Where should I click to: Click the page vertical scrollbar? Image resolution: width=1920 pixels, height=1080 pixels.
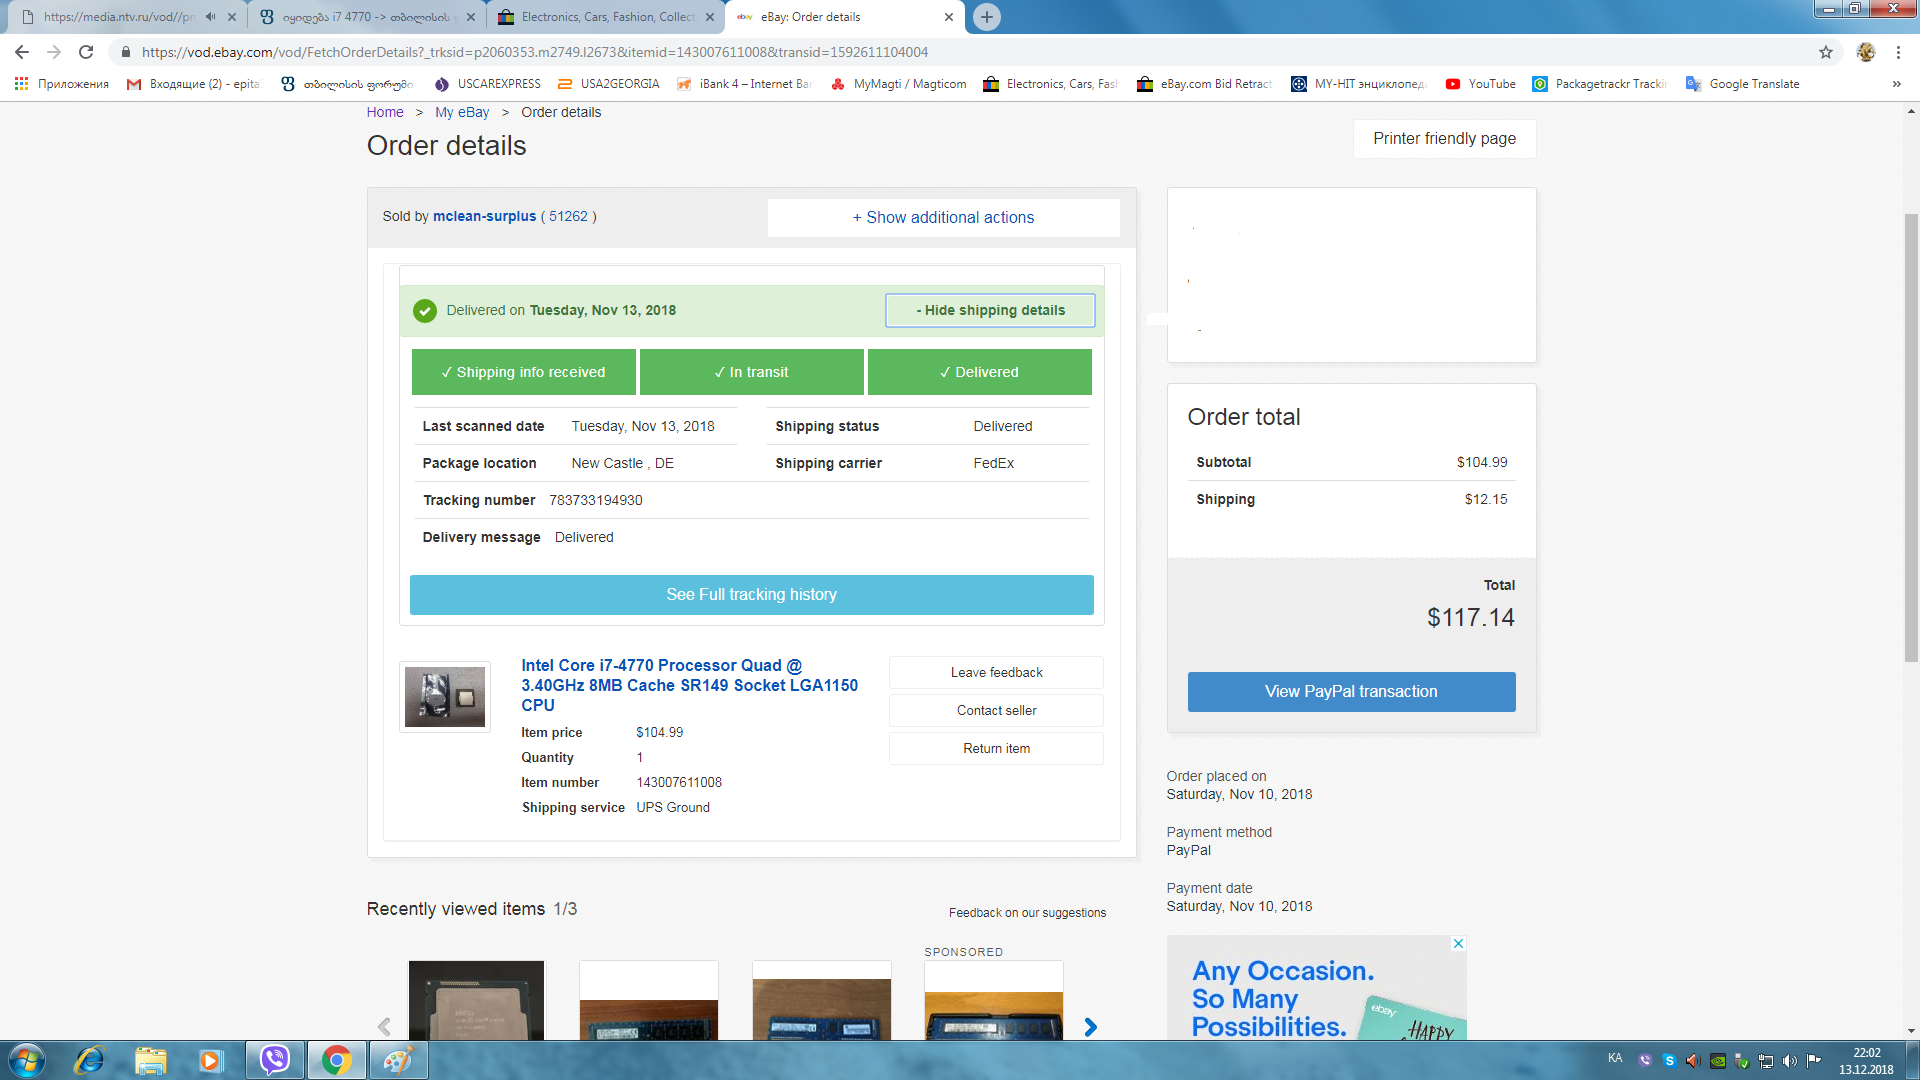click(x=1910, y=437)
